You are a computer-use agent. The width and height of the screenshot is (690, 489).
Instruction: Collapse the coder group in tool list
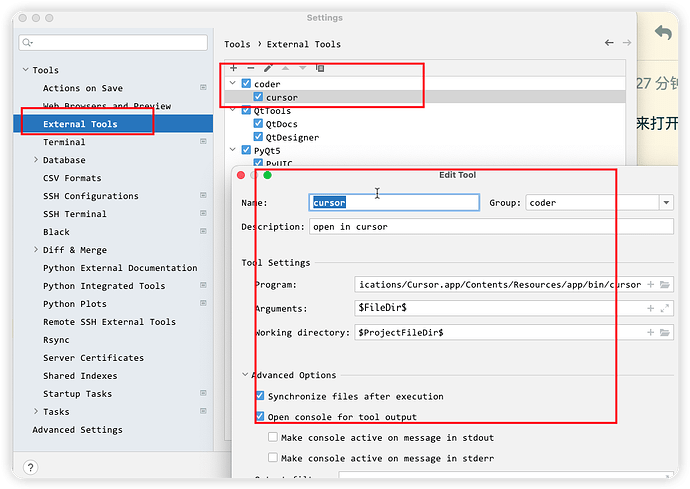click(233, 83)
